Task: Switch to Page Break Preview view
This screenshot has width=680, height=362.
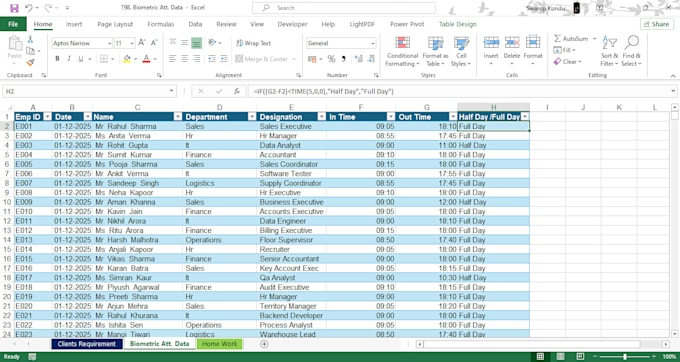Action: point(580,356)
